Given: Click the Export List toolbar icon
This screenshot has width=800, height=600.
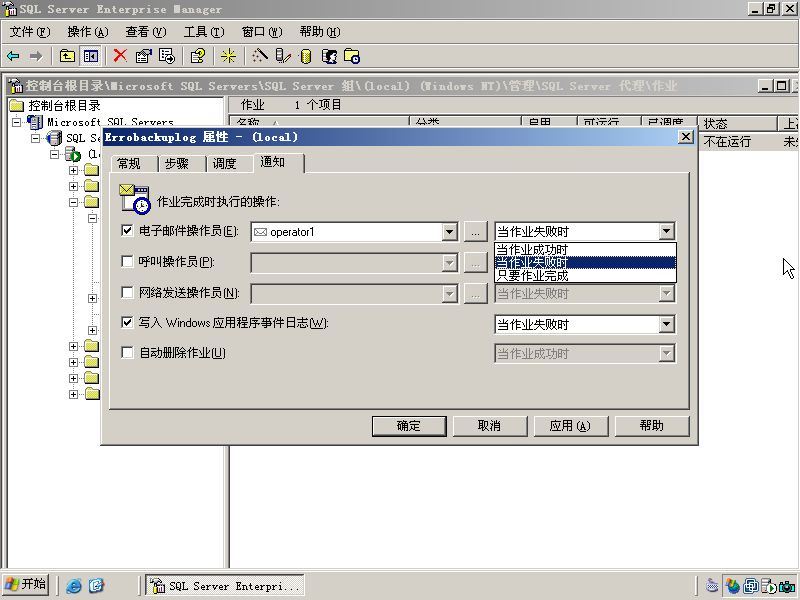Looking at the screenshot, I should click(x=167, y=56).
